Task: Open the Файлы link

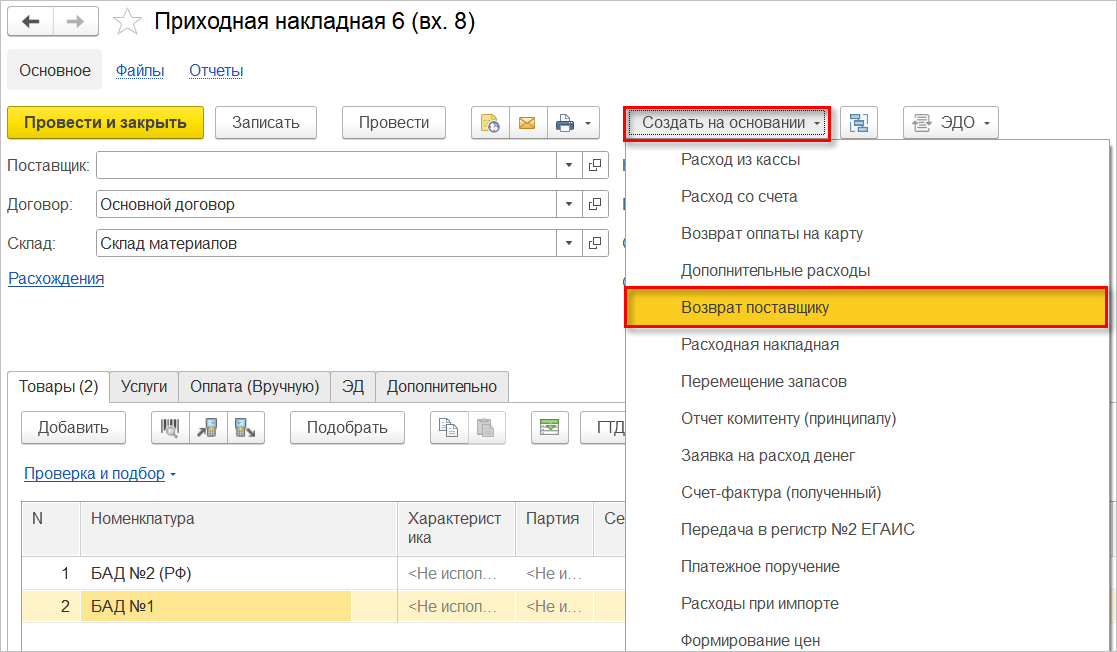Action: click(x=140, y=71)
